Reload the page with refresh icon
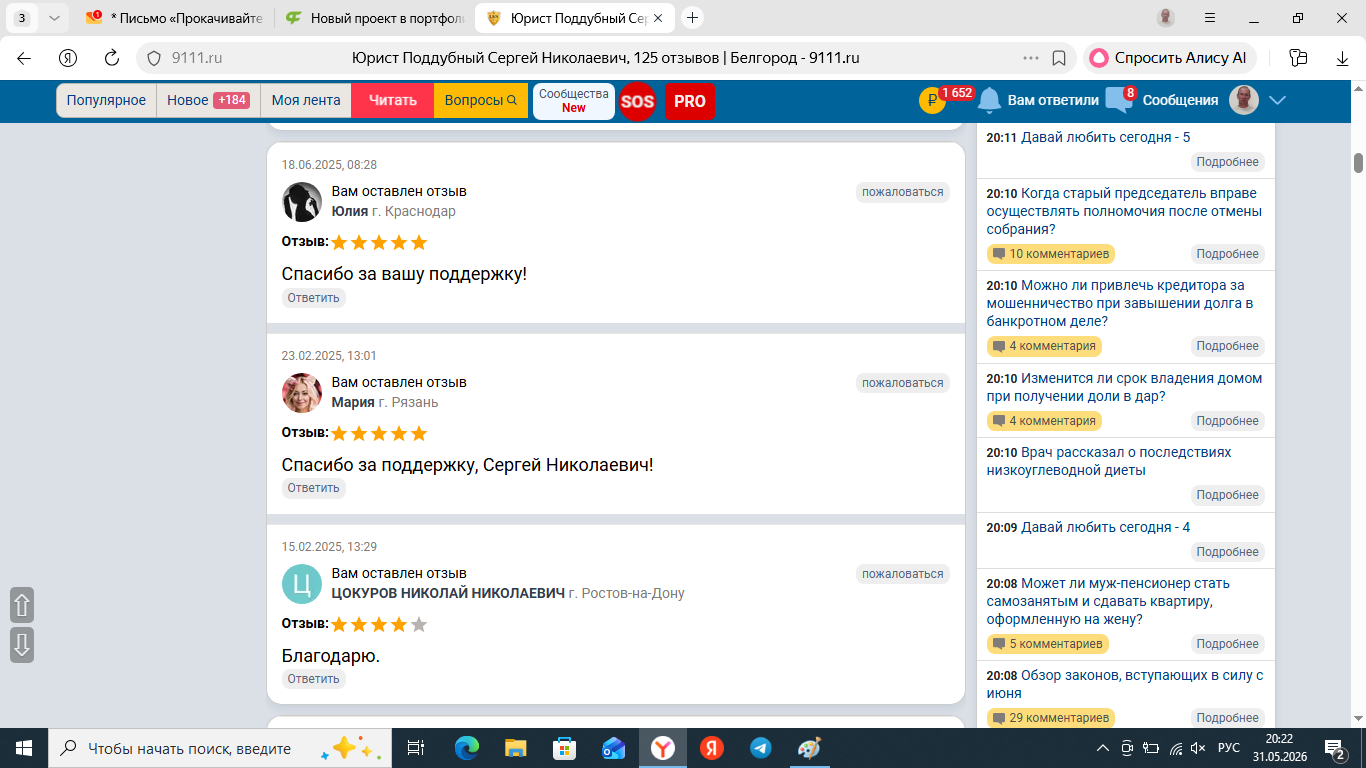This screenshot has height=768, width=1366. pos(112,58)
